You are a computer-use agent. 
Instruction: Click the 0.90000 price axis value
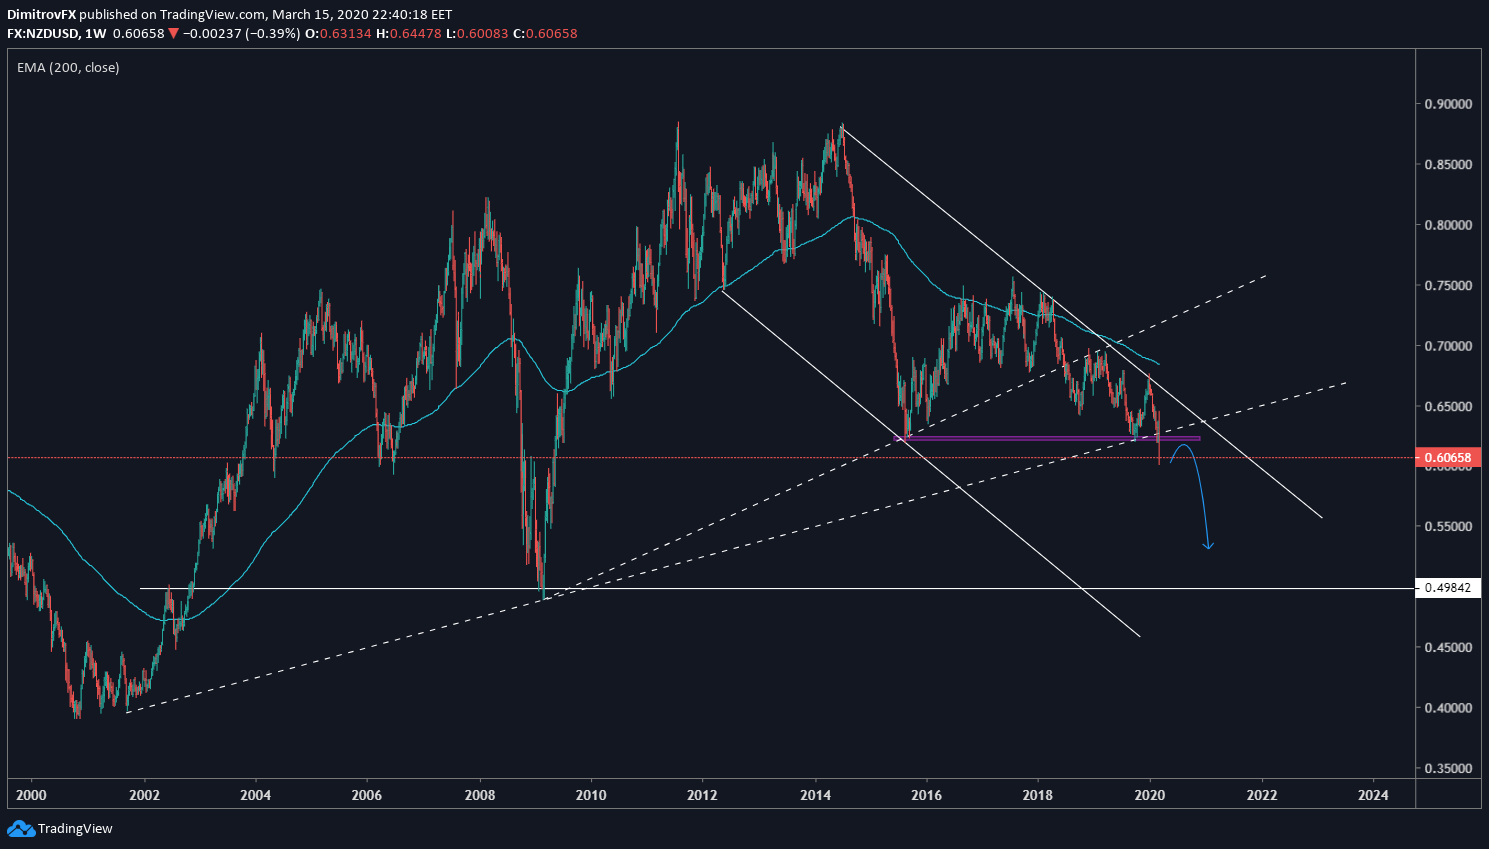point(1448,104)
